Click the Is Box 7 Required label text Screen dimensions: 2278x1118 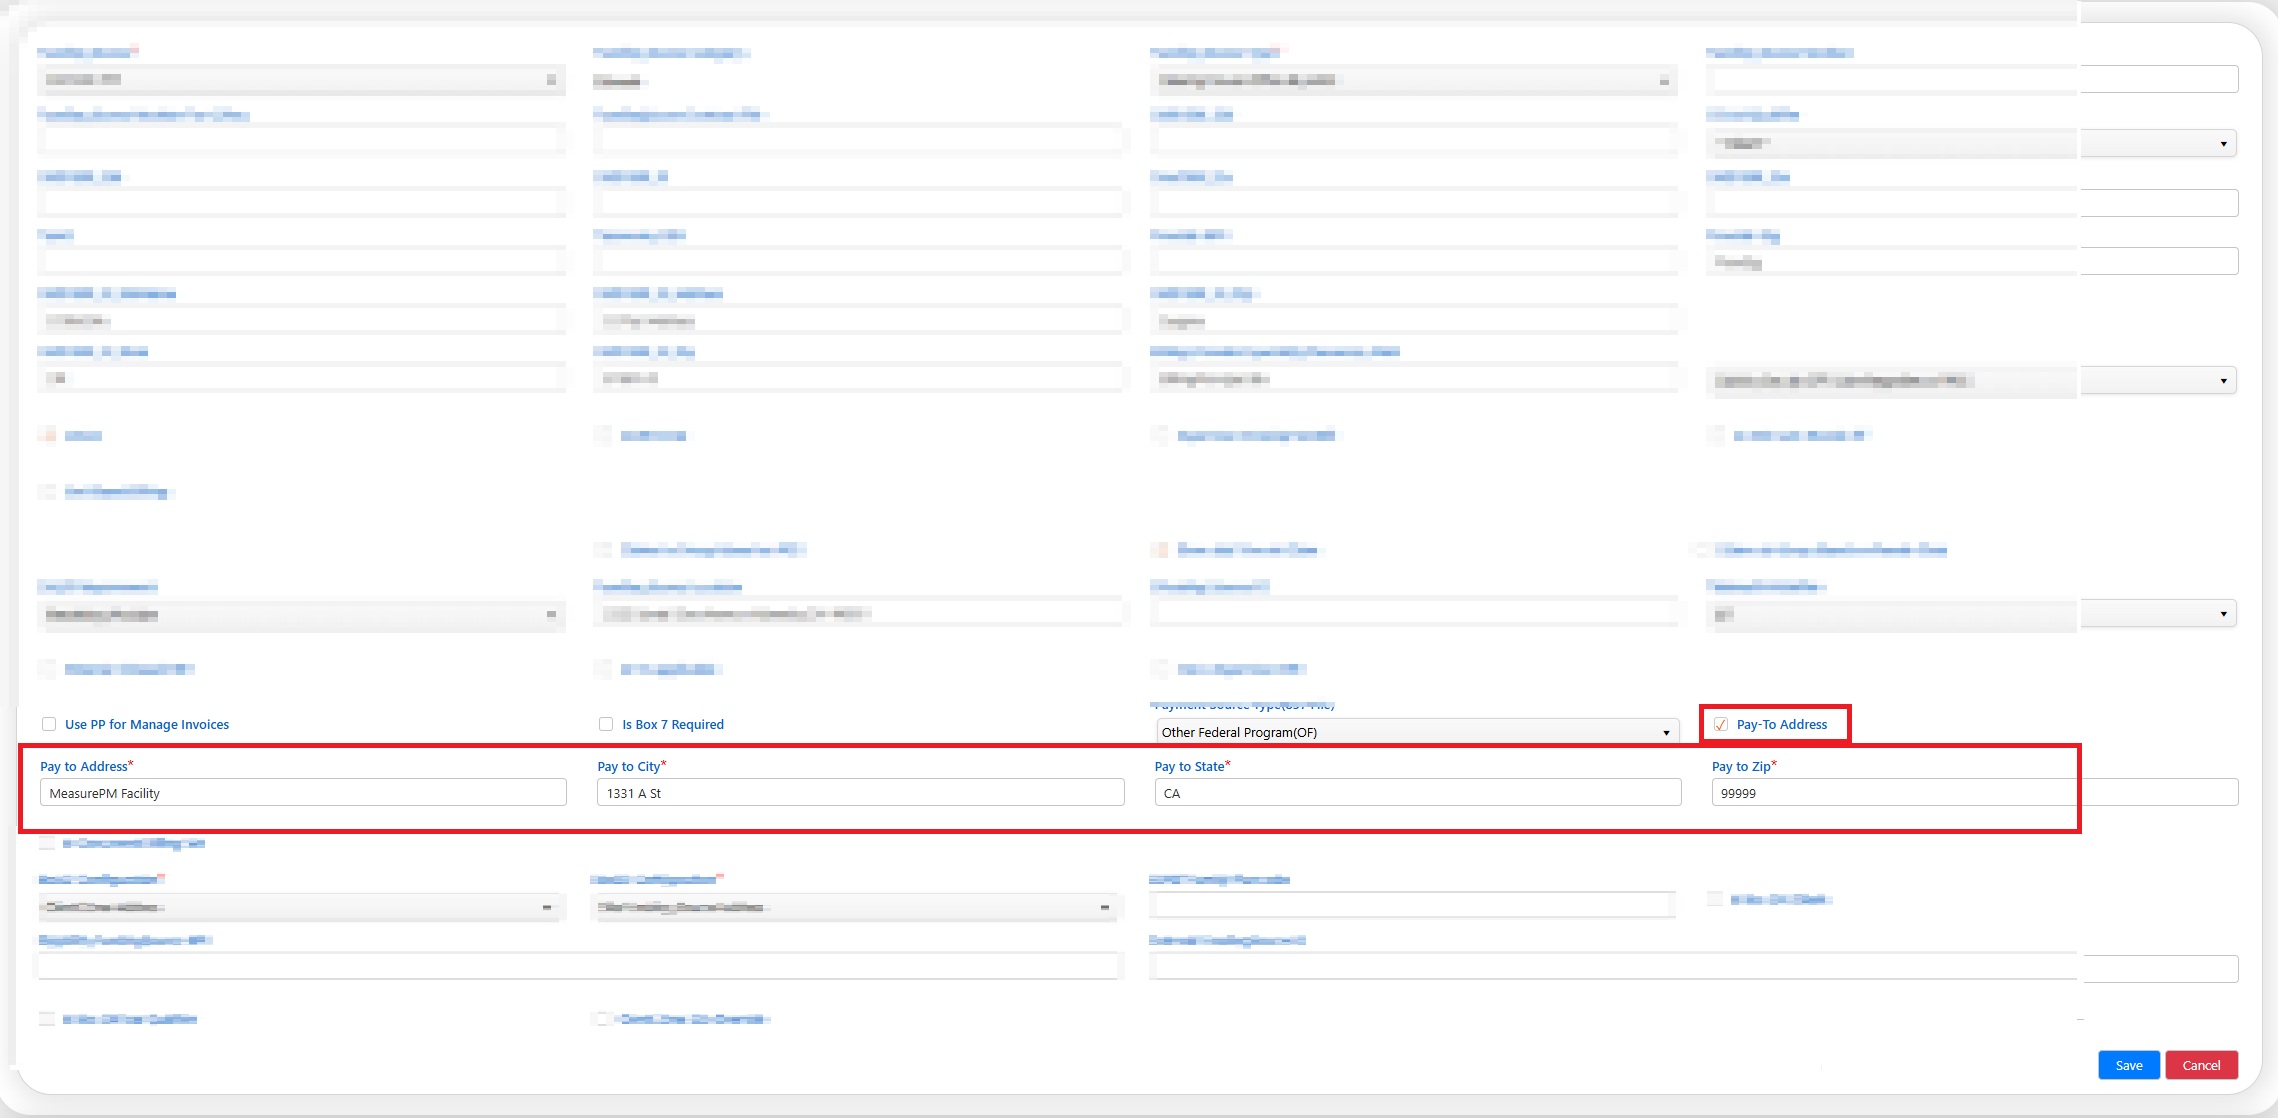coord(672,724)
